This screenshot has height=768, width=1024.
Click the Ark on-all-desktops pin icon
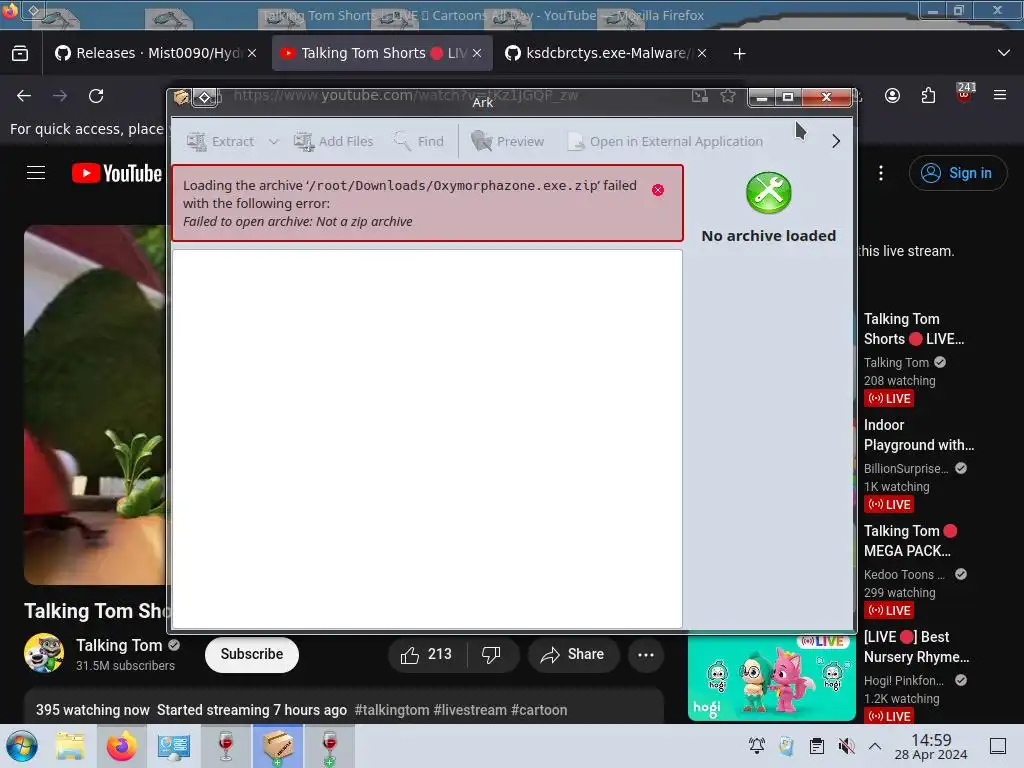coord(204,97)
